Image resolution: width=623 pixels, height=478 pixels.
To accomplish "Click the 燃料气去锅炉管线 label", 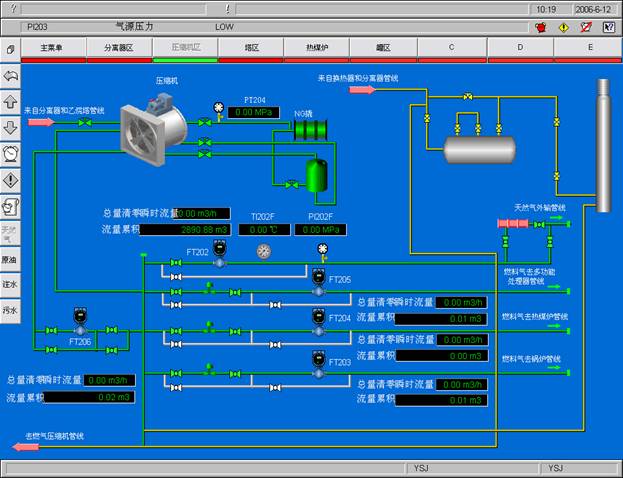I will (x=531, y=359).
